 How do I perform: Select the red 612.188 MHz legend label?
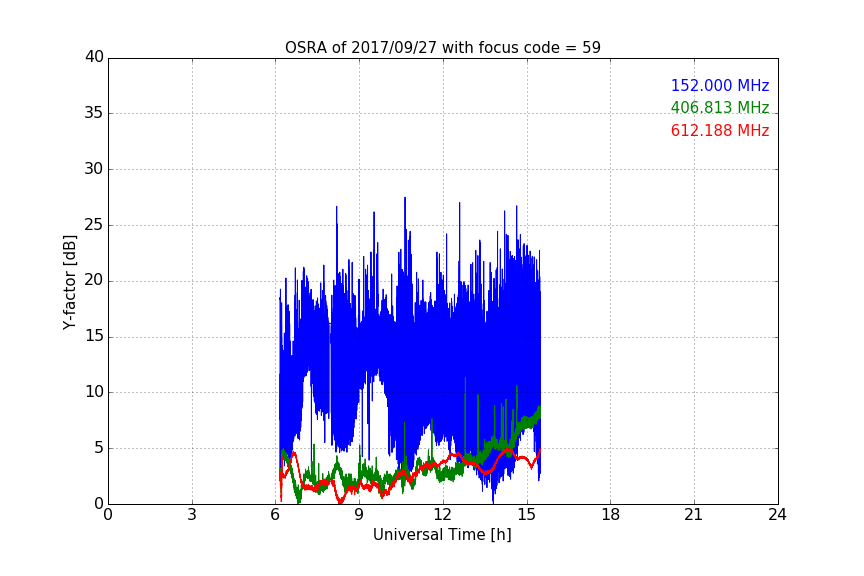point(720,131)
